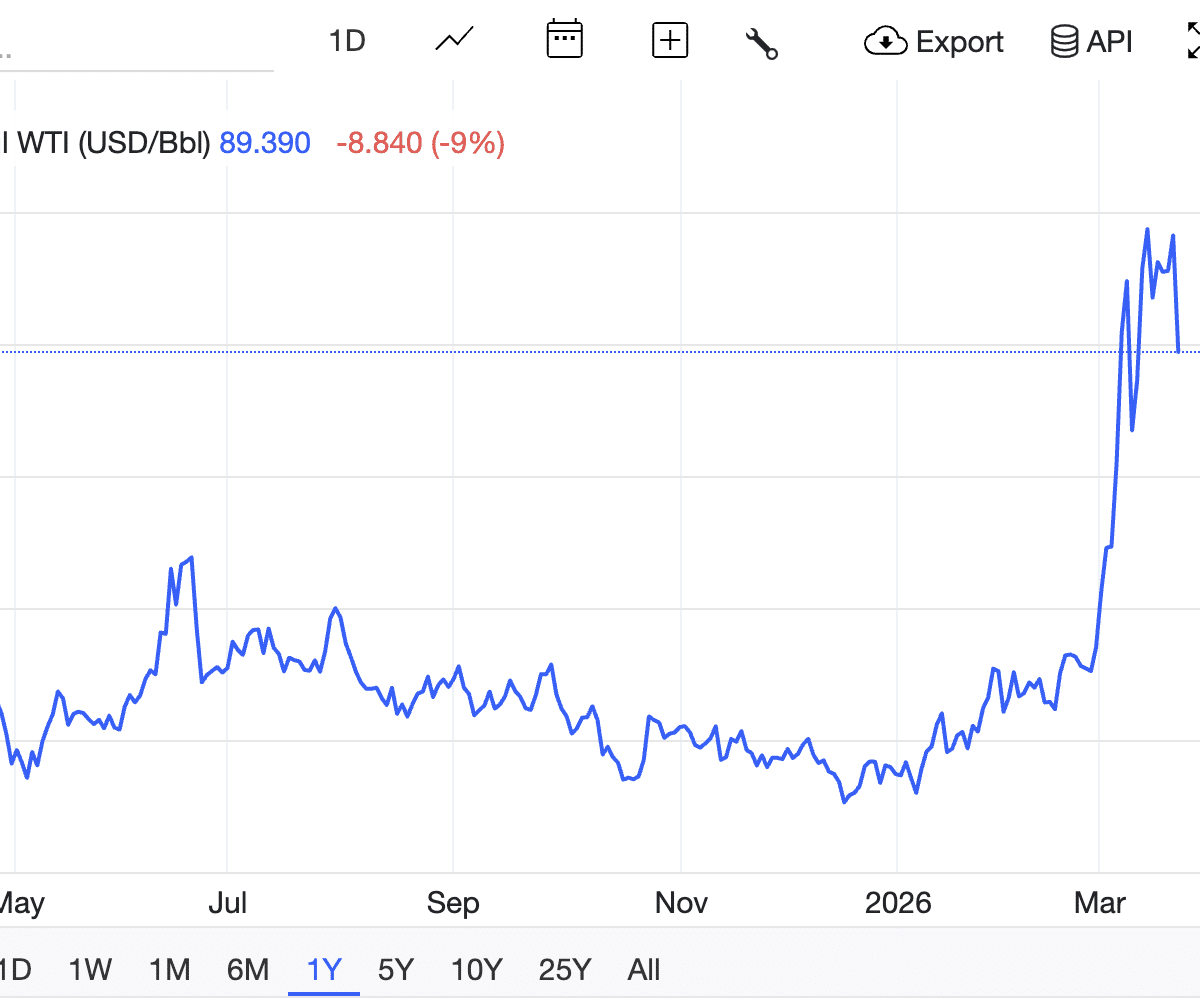The height and width of the screenshot is (1002, 1200).
Task: Click the cloud download Export icon
Action: click(885, 42)
